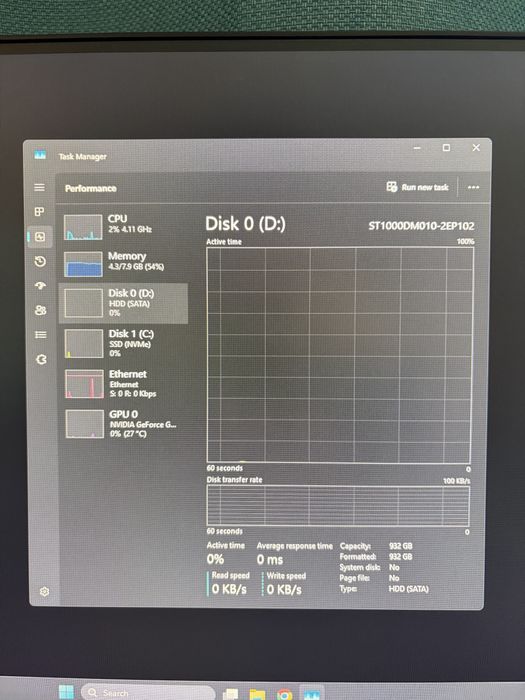Close the Task Manager window

pos(476,148)
